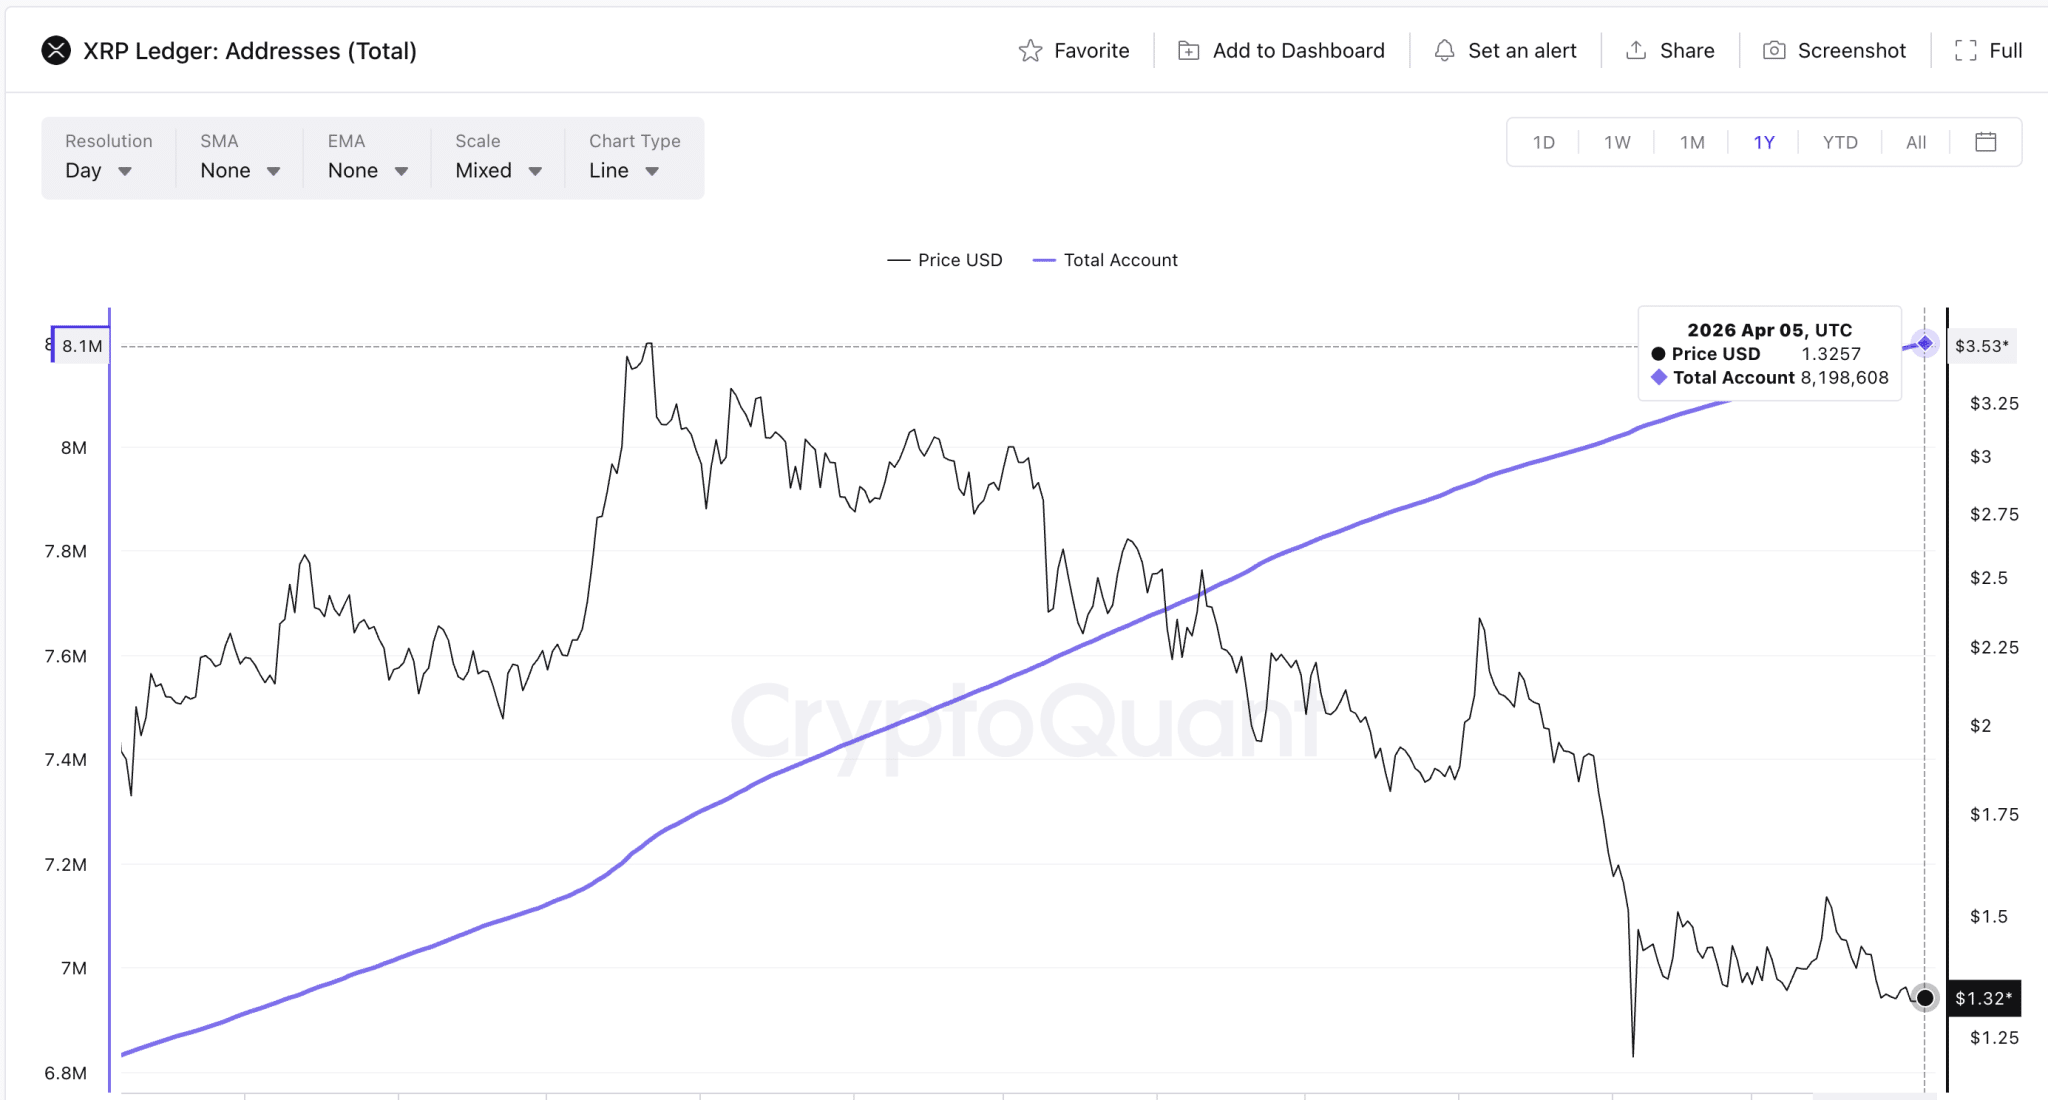Click the Screenshot camera icon
The height and width of the screenshot is (1100, 2048).
pos(1774,50)
